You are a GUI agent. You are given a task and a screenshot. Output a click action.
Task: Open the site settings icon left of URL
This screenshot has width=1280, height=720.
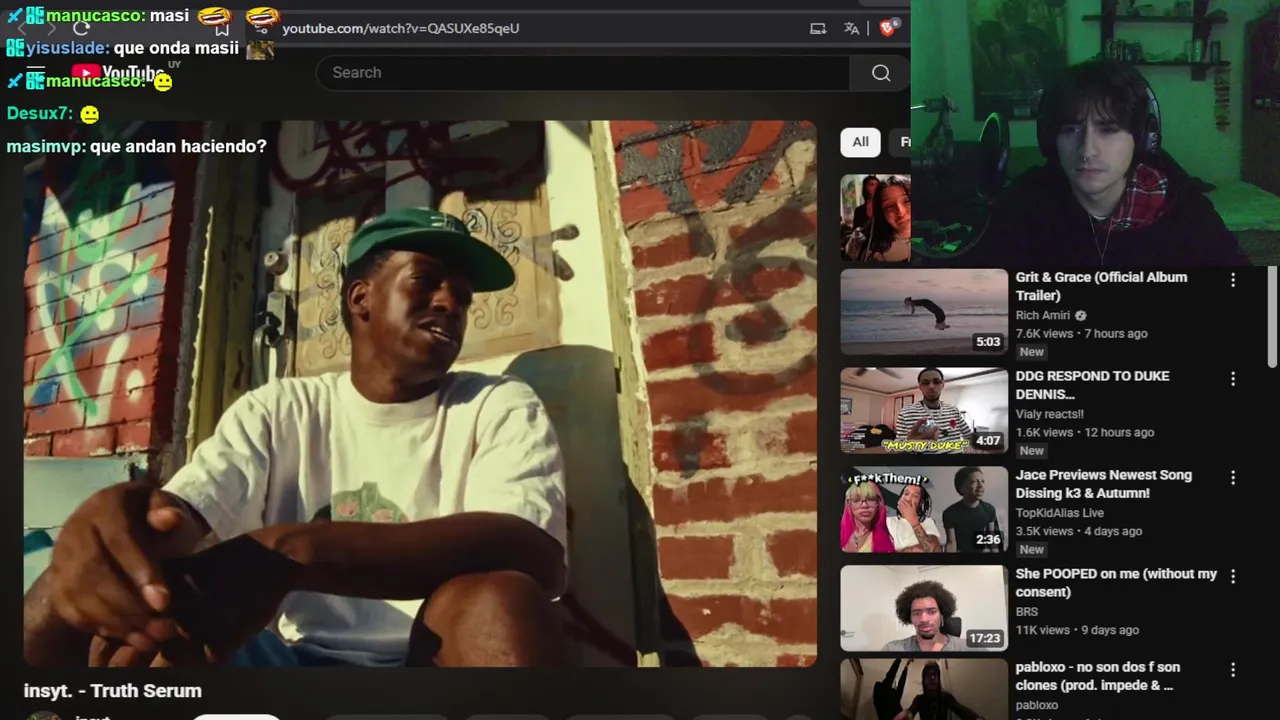(262, 28)
